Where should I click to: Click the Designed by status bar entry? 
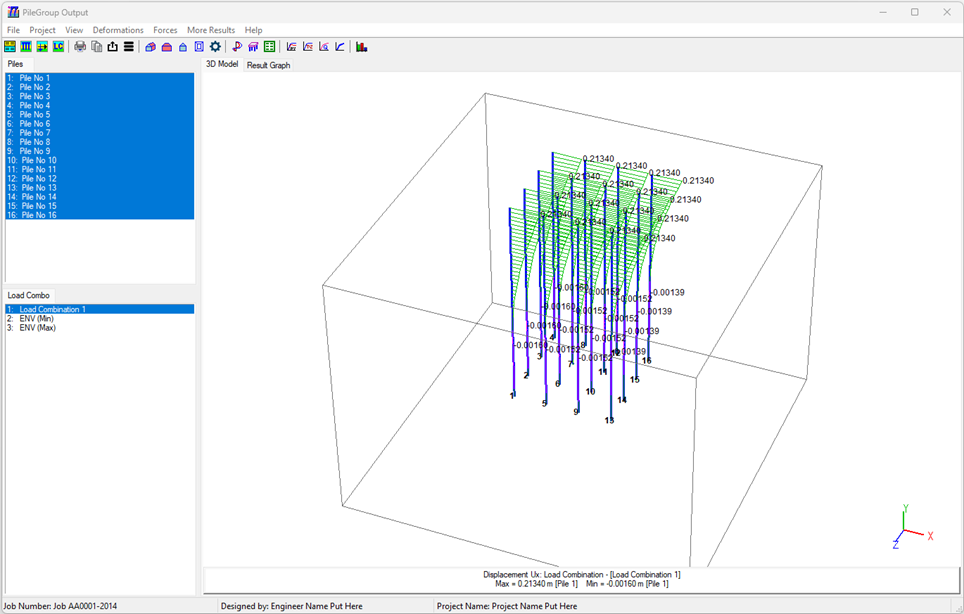point(291,606)
